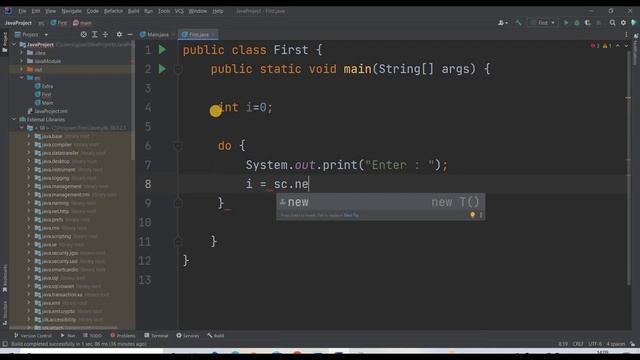
Task: Collapse all using the Project panel toolbar icon
Action: (105, 35)
